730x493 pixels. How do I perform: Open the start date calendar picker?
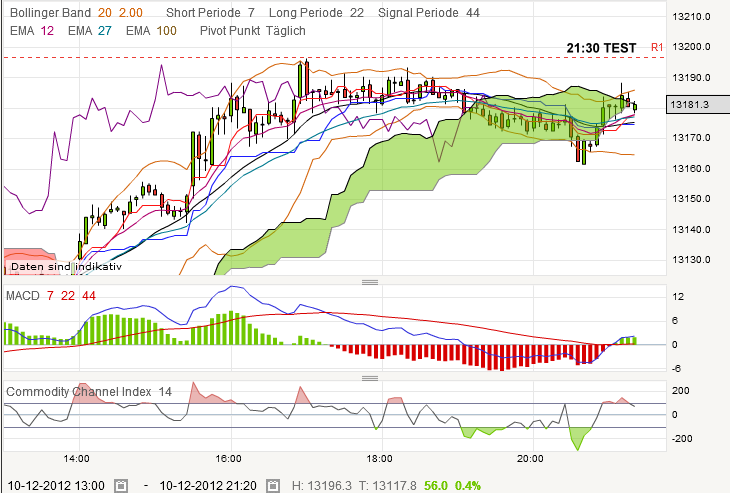tap(121, 486)
